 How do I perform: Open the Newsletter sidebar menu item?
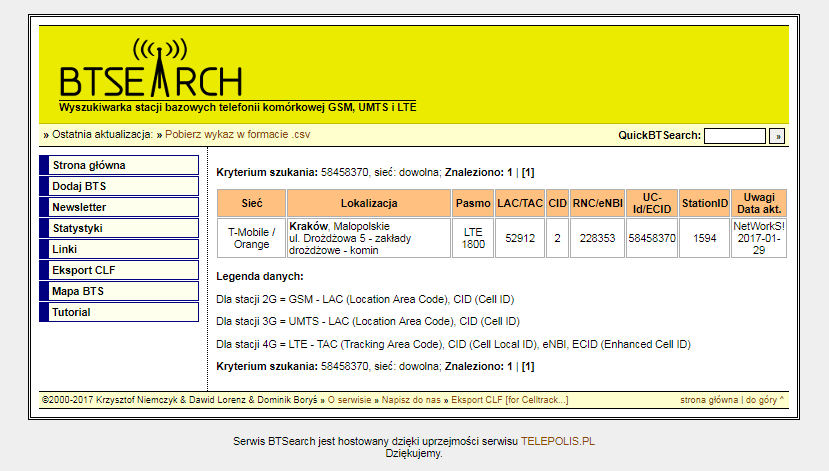pyautogui.click(x=119, y=207)
